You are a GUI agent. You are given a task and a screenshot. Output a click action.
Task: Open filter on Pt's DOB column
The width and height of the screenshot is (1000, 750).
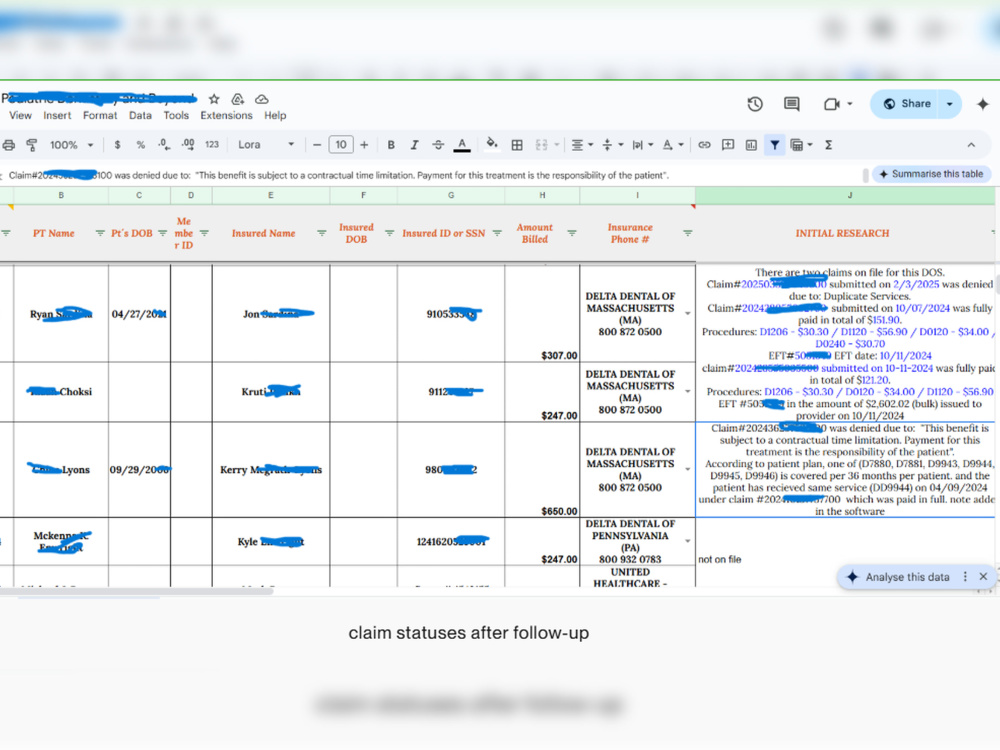pyautogui.click(x=163, y=233)
